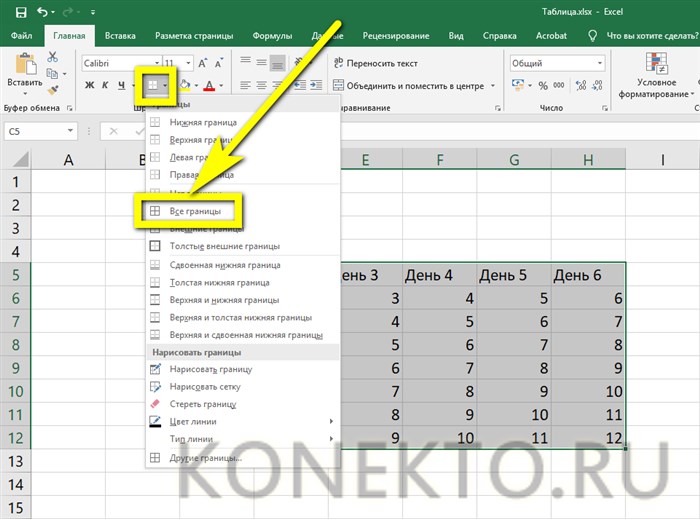Switch to the Вид tab

456,36
